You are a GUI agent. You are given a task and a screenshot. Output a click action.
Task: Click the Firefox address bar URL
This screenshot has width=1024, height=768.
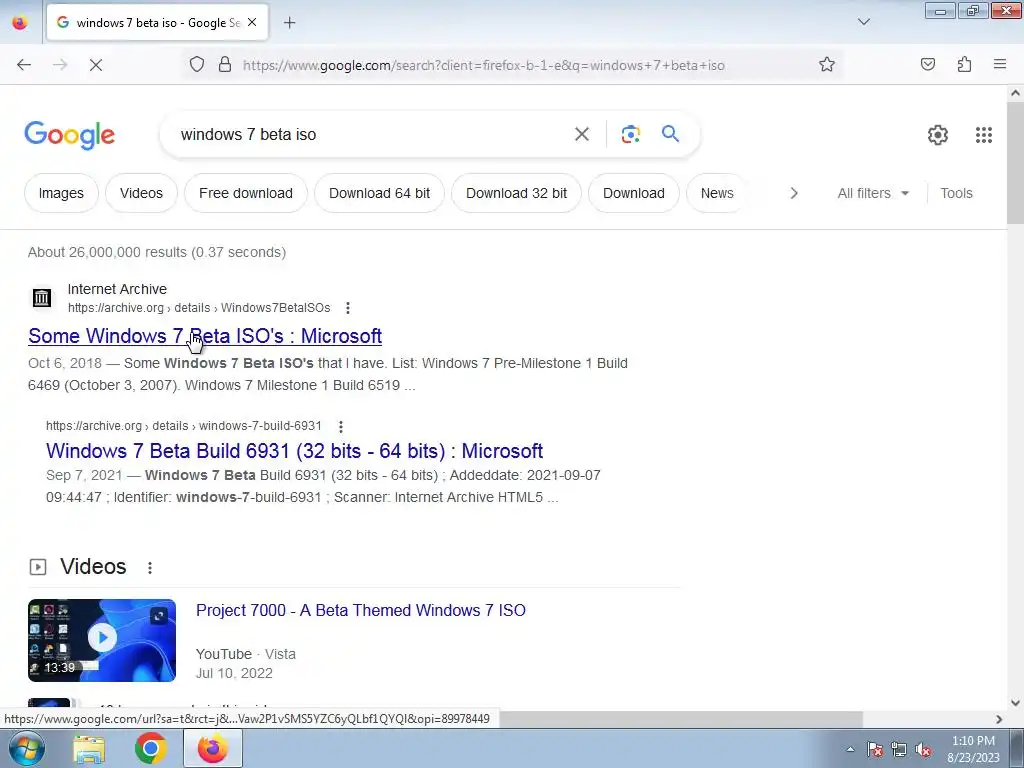483,65
